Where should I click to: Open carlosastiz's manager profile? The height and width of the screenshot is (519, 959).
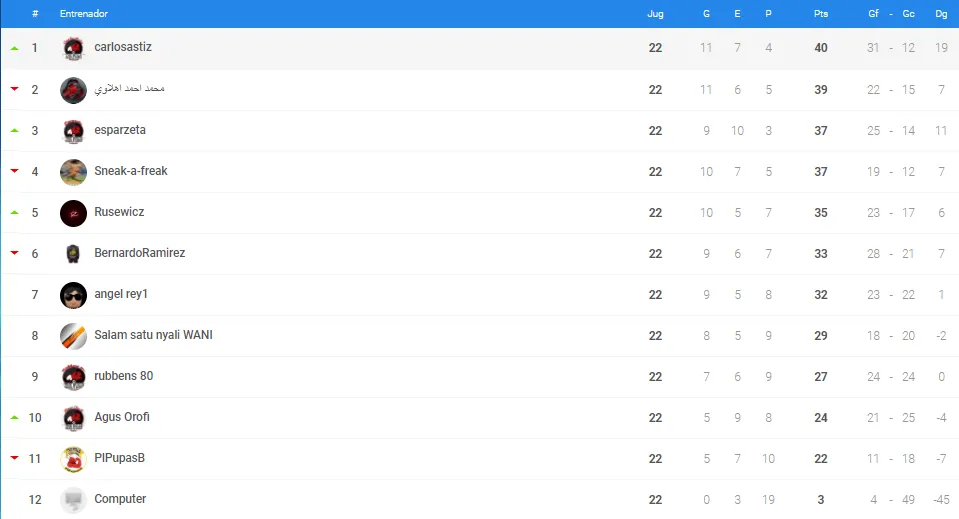point(123,47)
